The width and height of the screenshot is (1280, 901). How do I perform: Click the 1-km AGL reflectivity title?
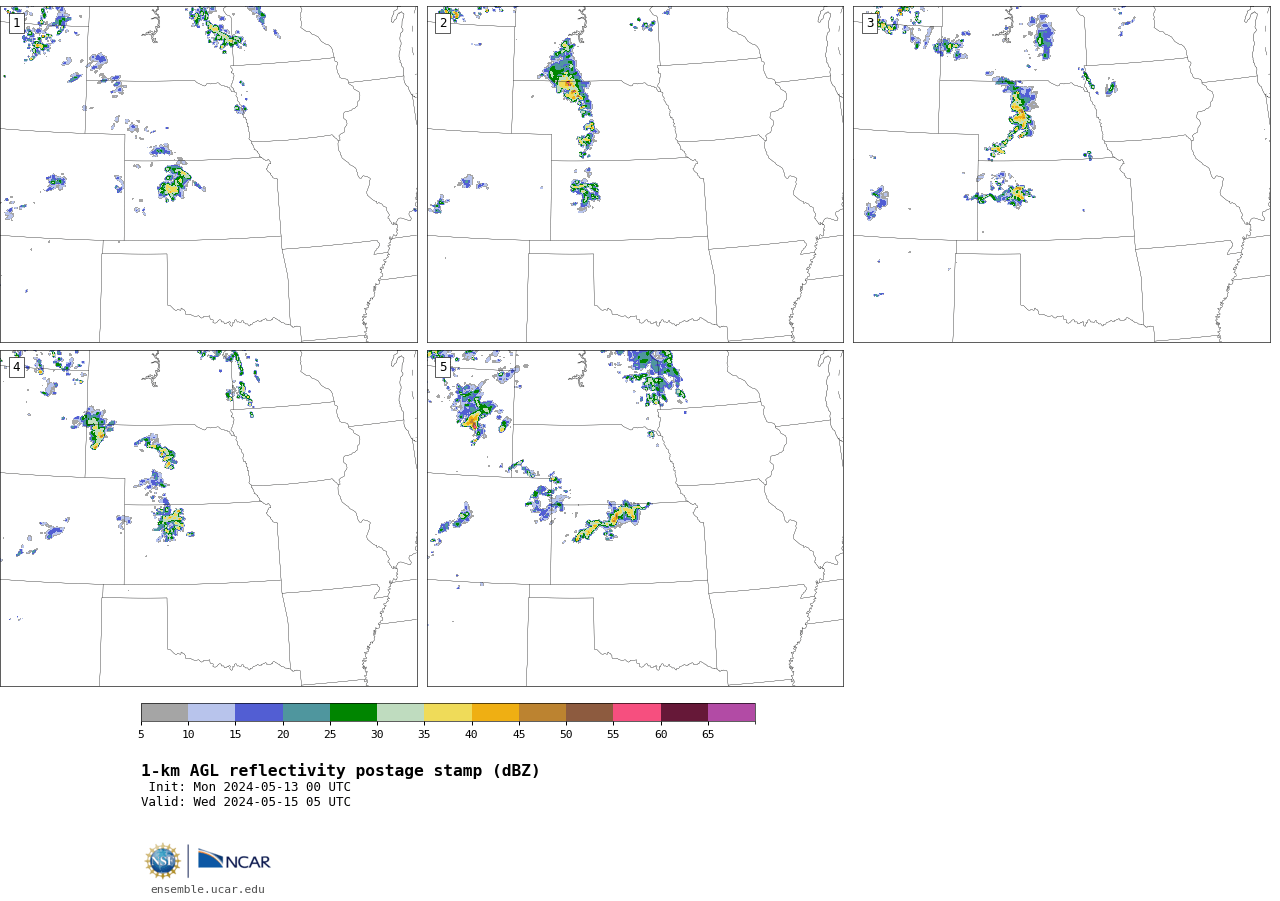click(340, 771)
